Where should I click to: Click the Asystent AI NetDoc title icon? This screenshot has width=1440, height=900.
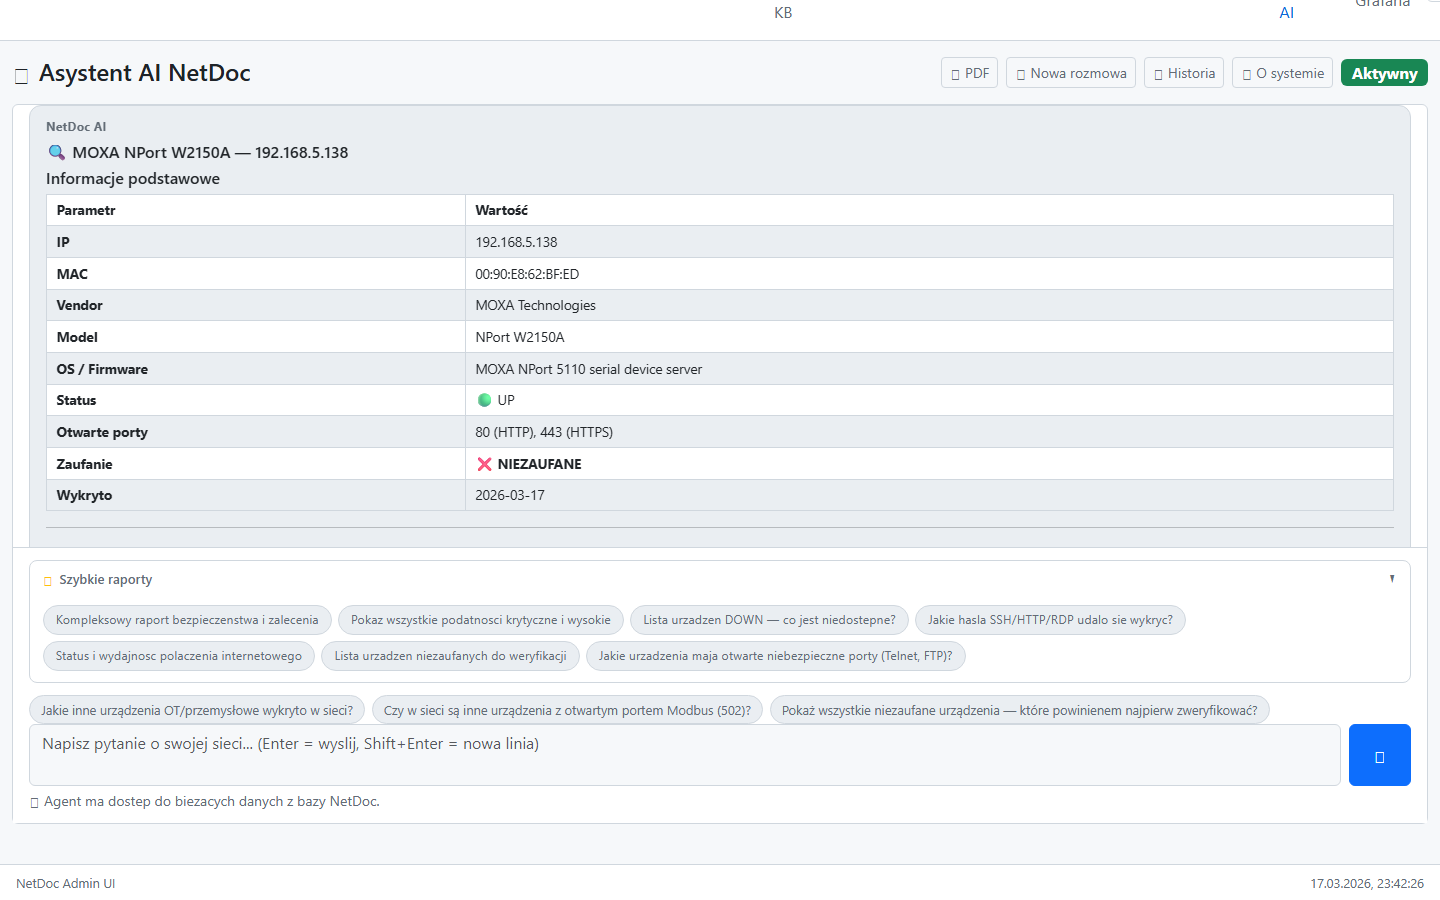pos(21,76)
